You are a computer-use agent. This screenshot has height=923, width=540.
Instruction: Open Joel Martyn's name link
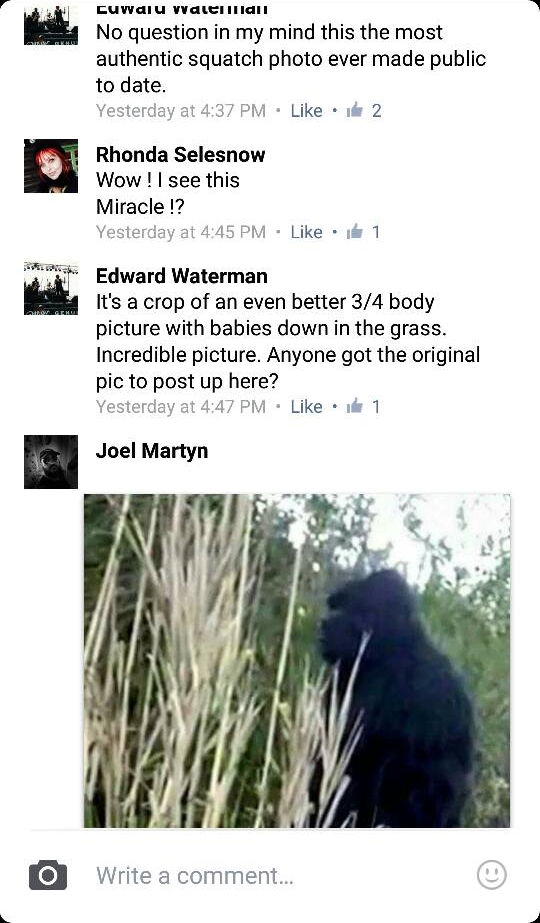152,451
